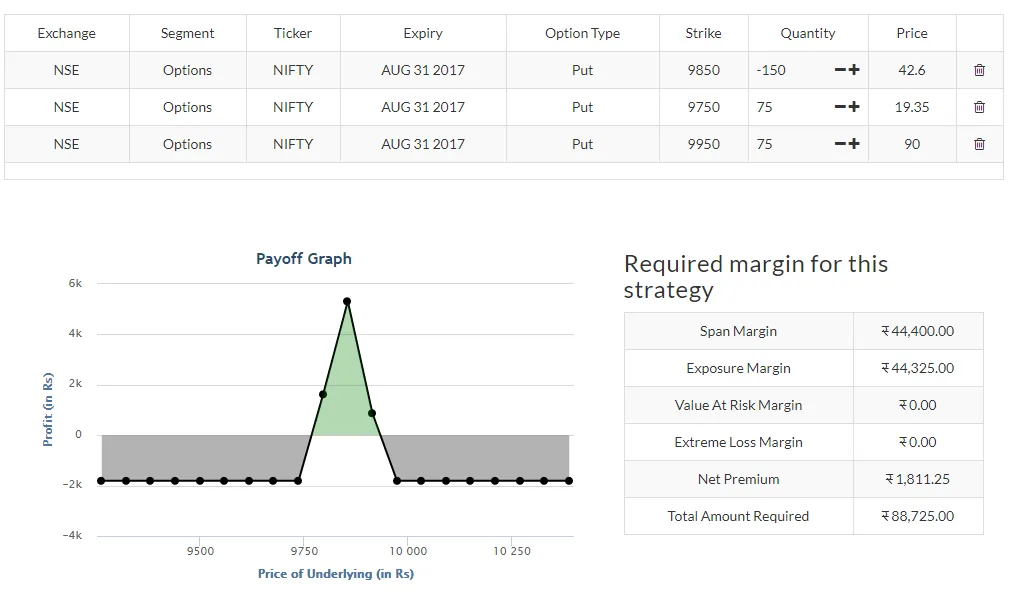Select the Total Amount Required value
Image resolution: width=1016 pixels, height=600 pixels.
coord(917,516)
